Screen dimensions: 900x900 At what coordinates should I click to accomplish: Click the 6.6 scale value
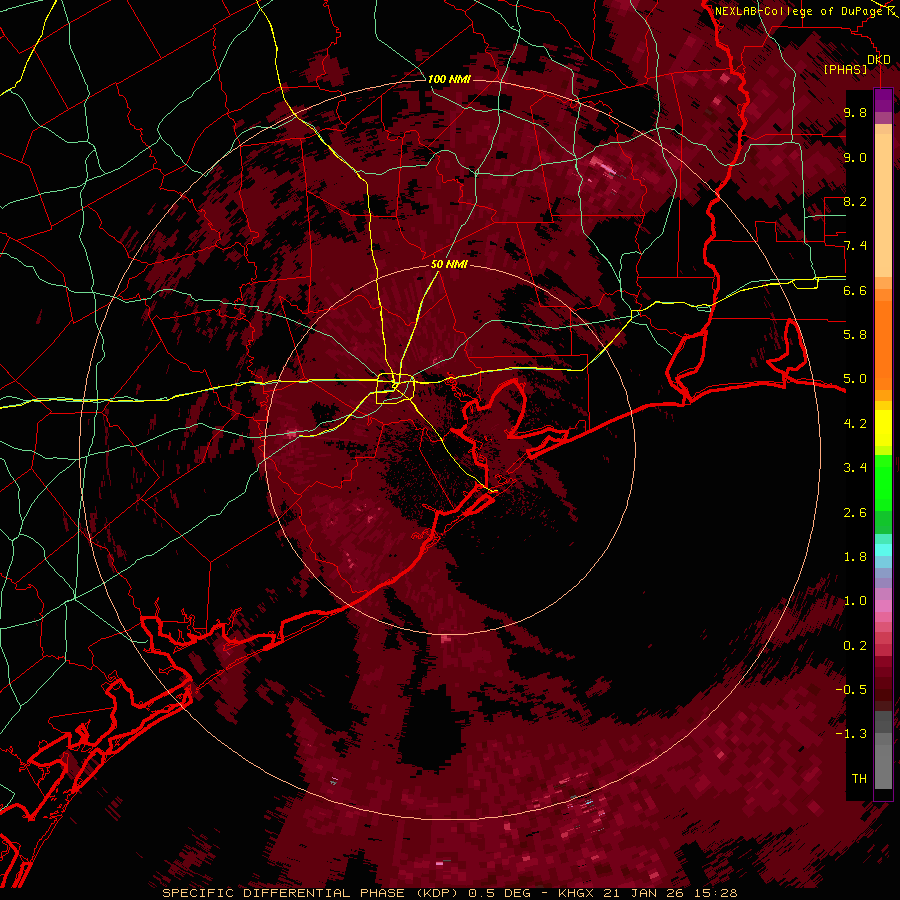(x=855, y=290)
